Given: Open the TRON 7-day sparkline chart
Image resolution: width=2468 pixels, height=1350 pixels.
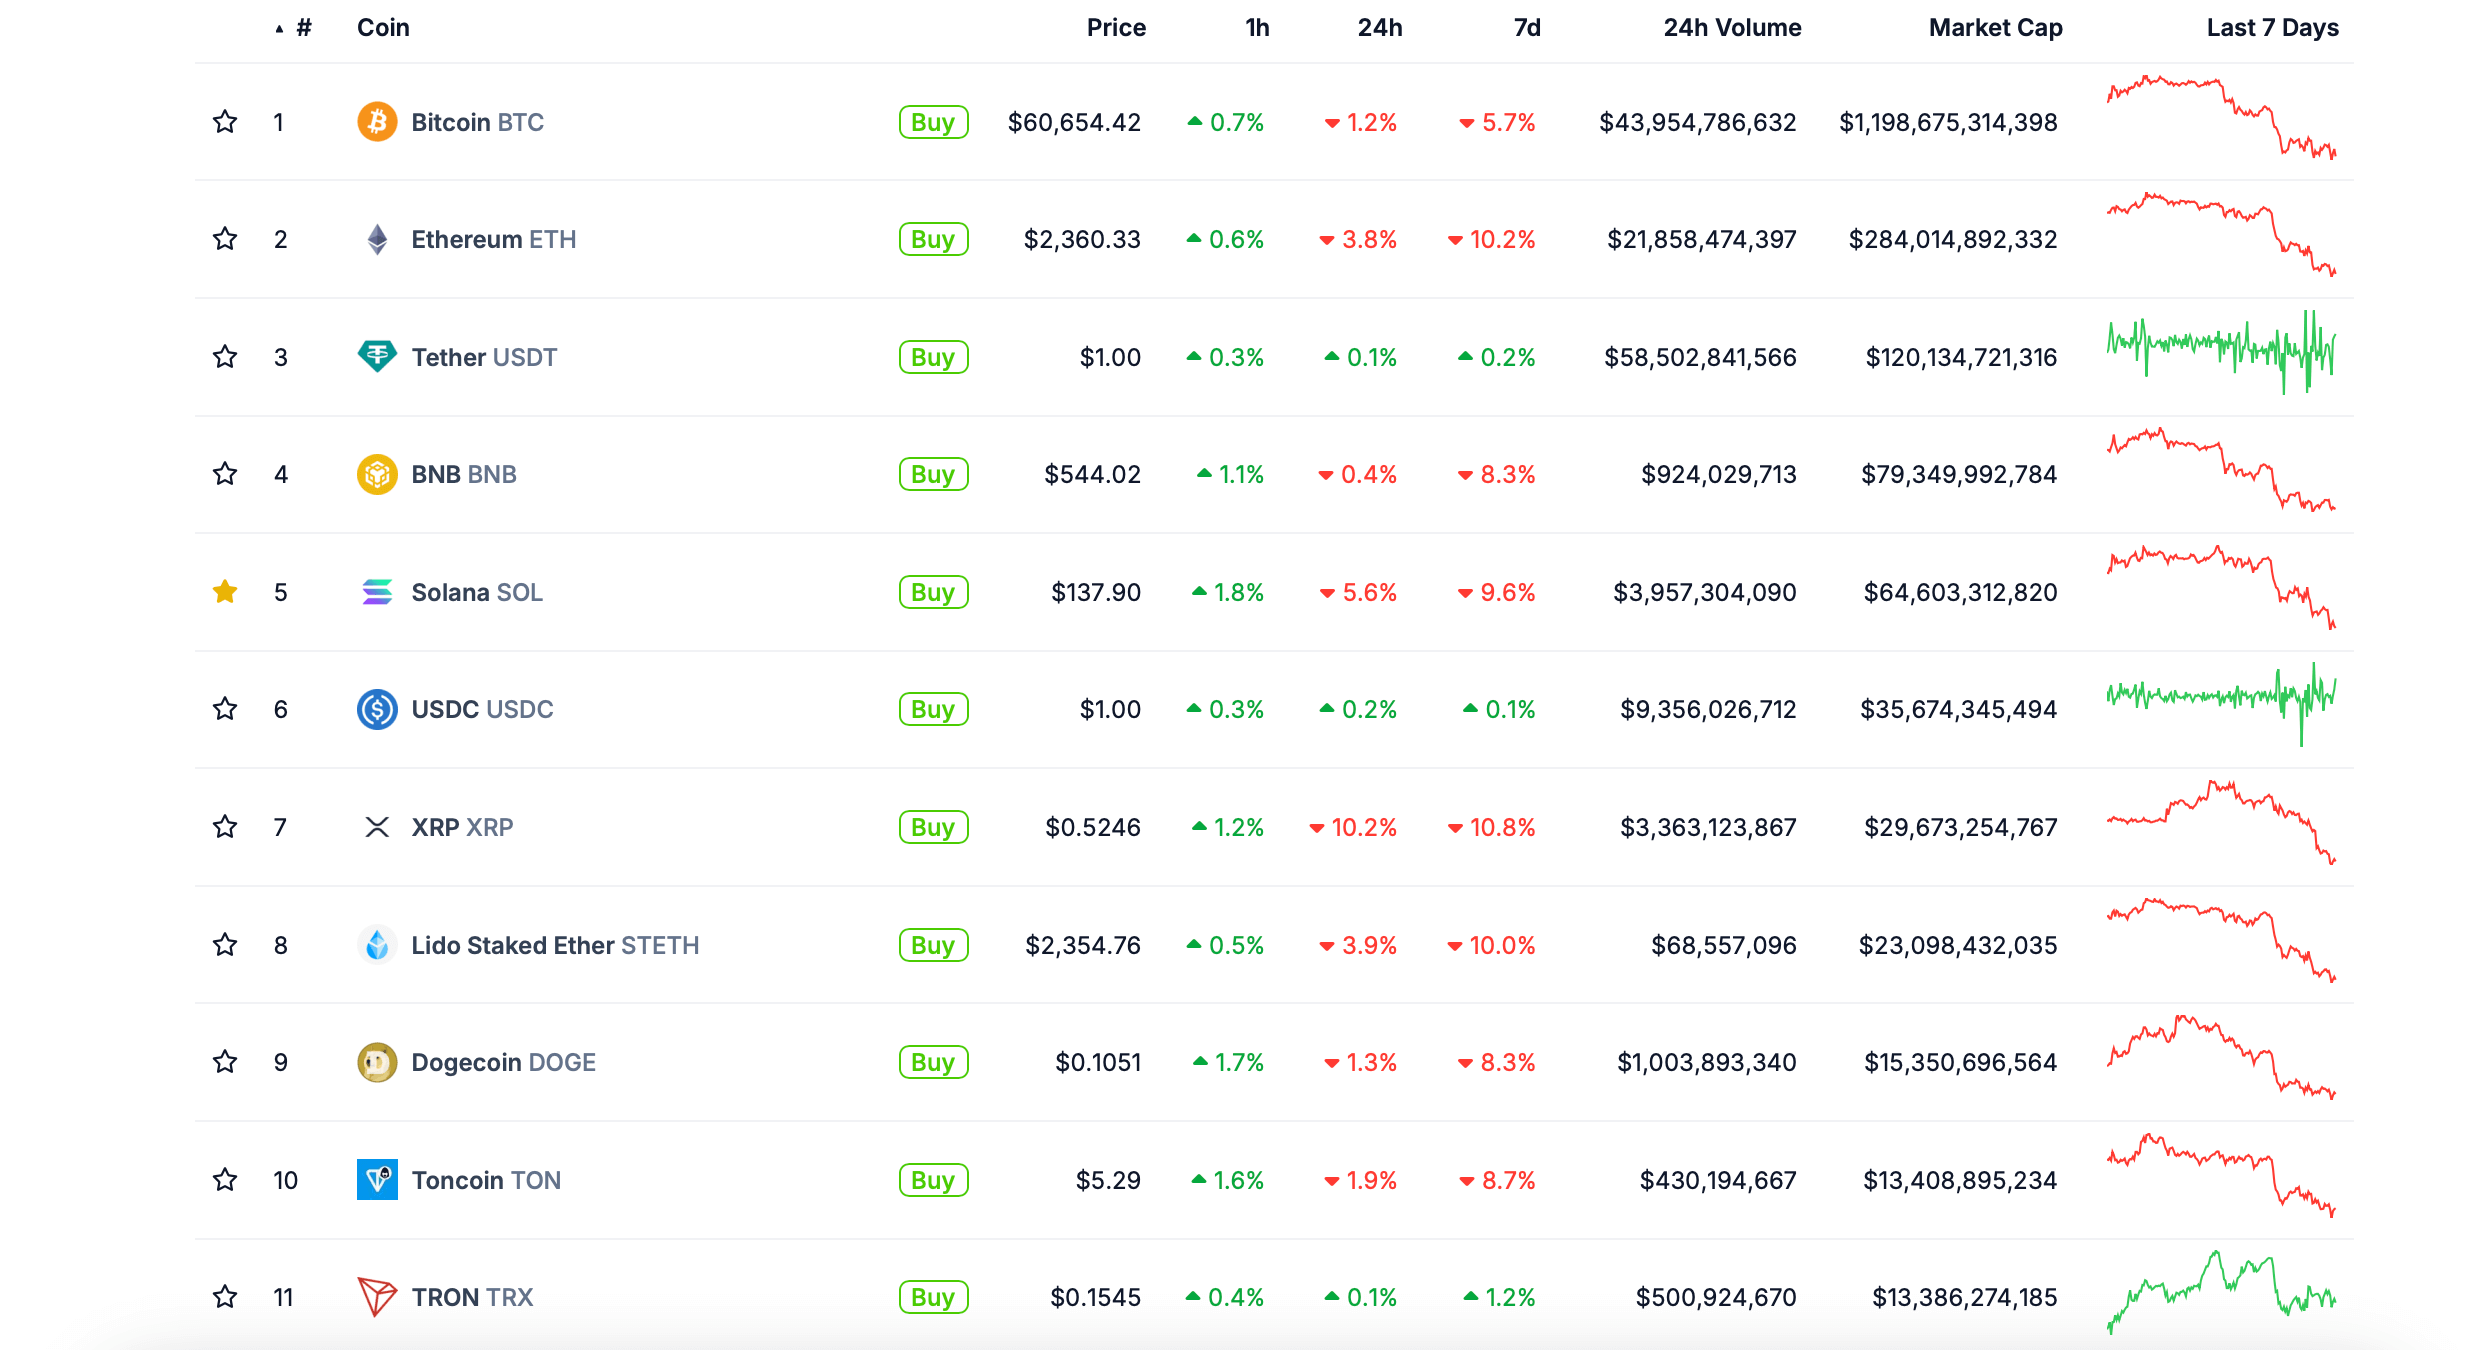Looking at the screenshot, I should pyautogui.click(x=2221, y=1292).
